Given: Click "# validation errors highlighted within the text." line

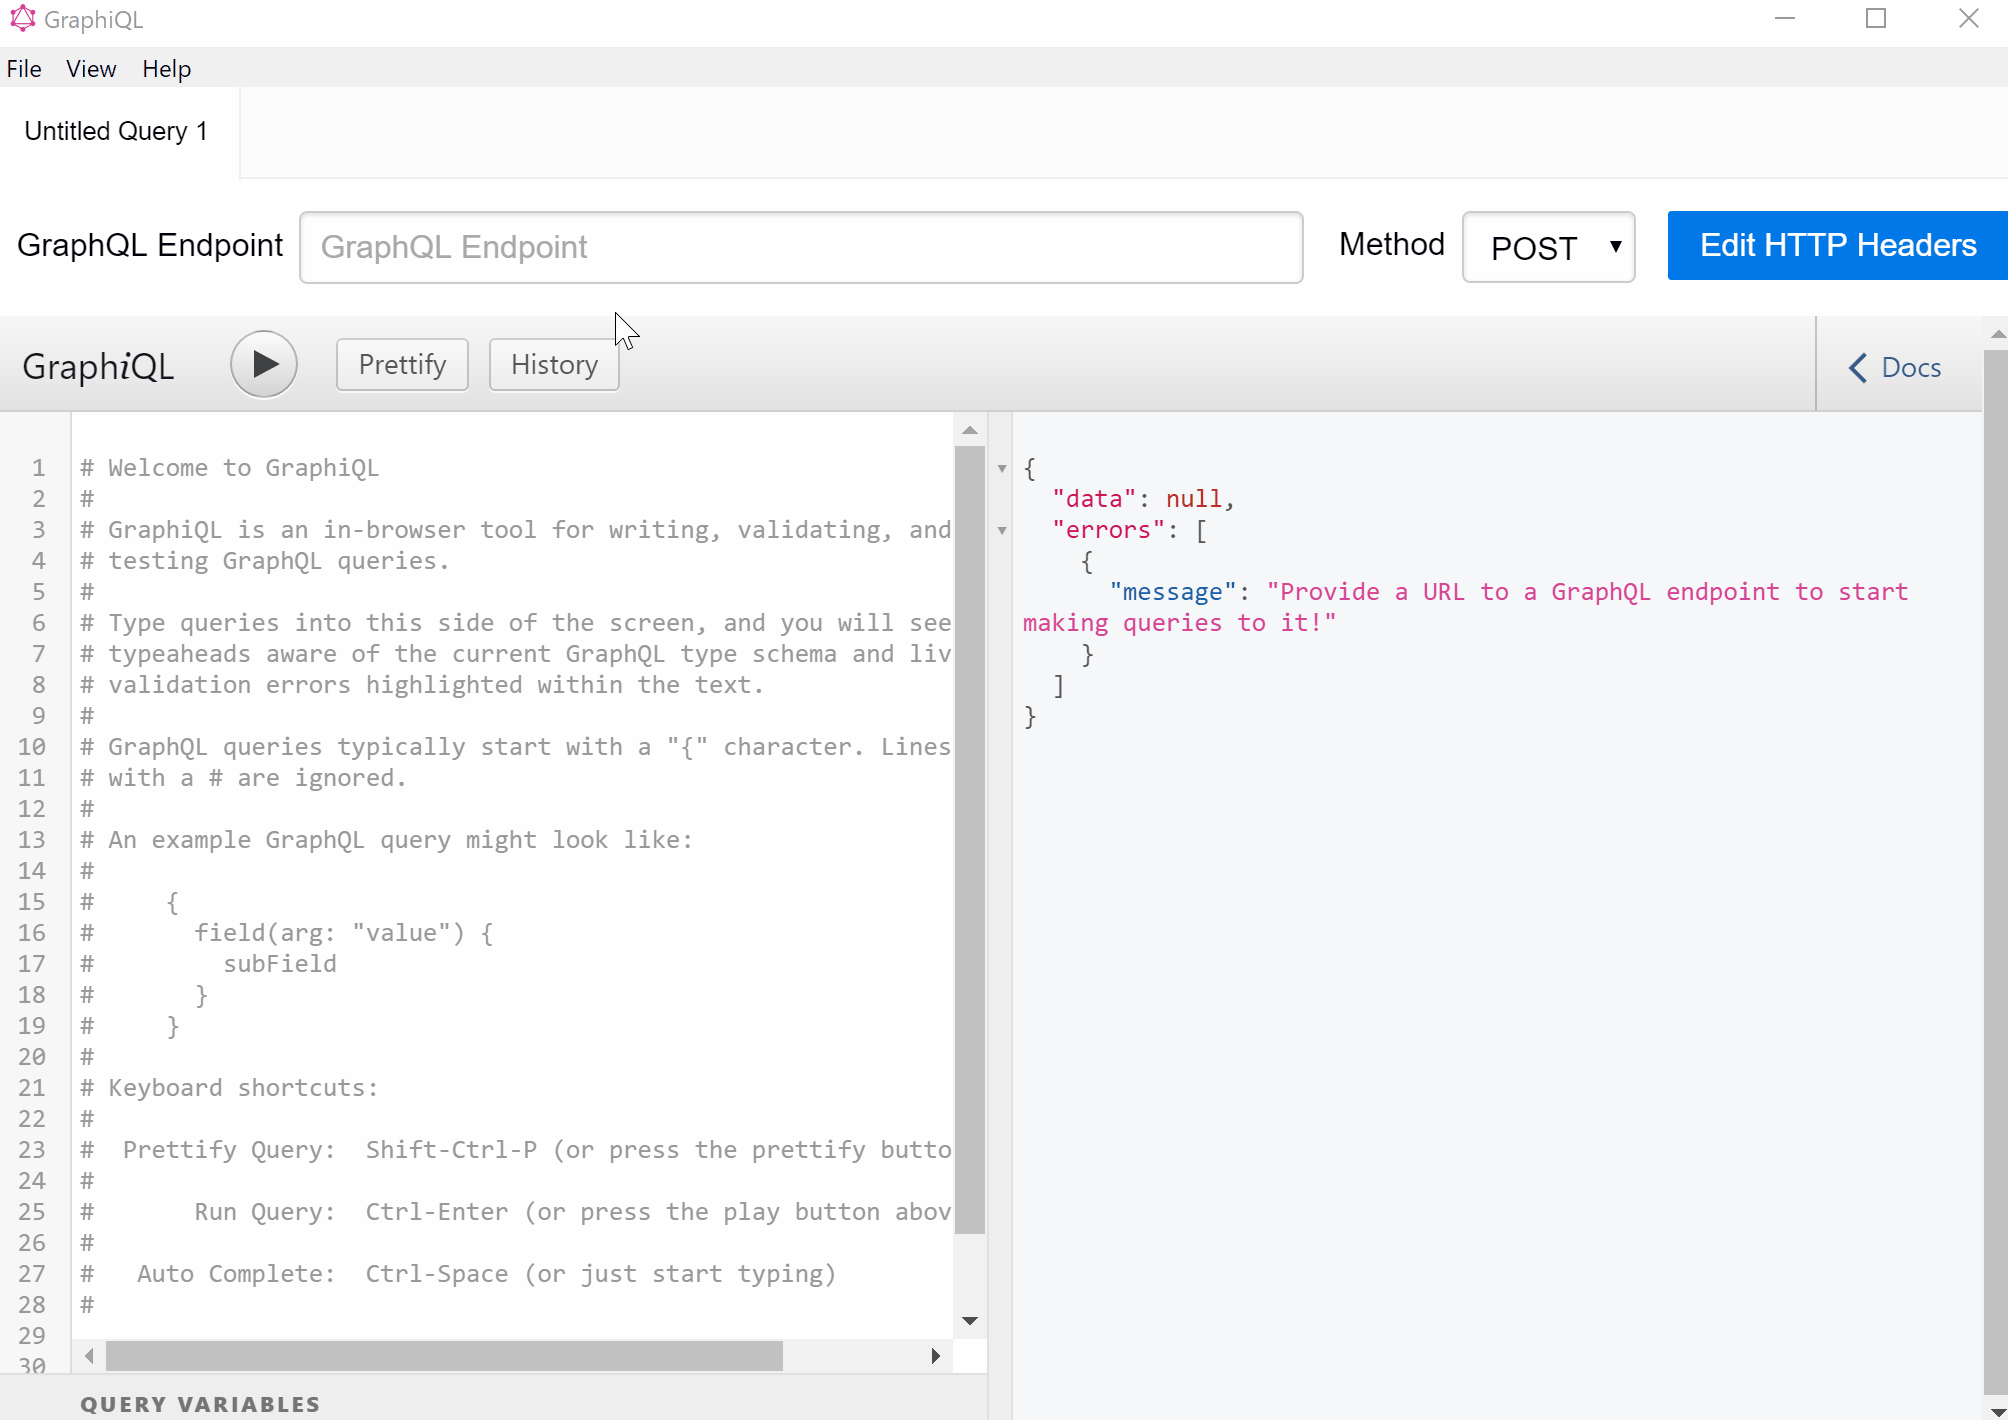Looking at the screenshot, I should coord(422,685).
